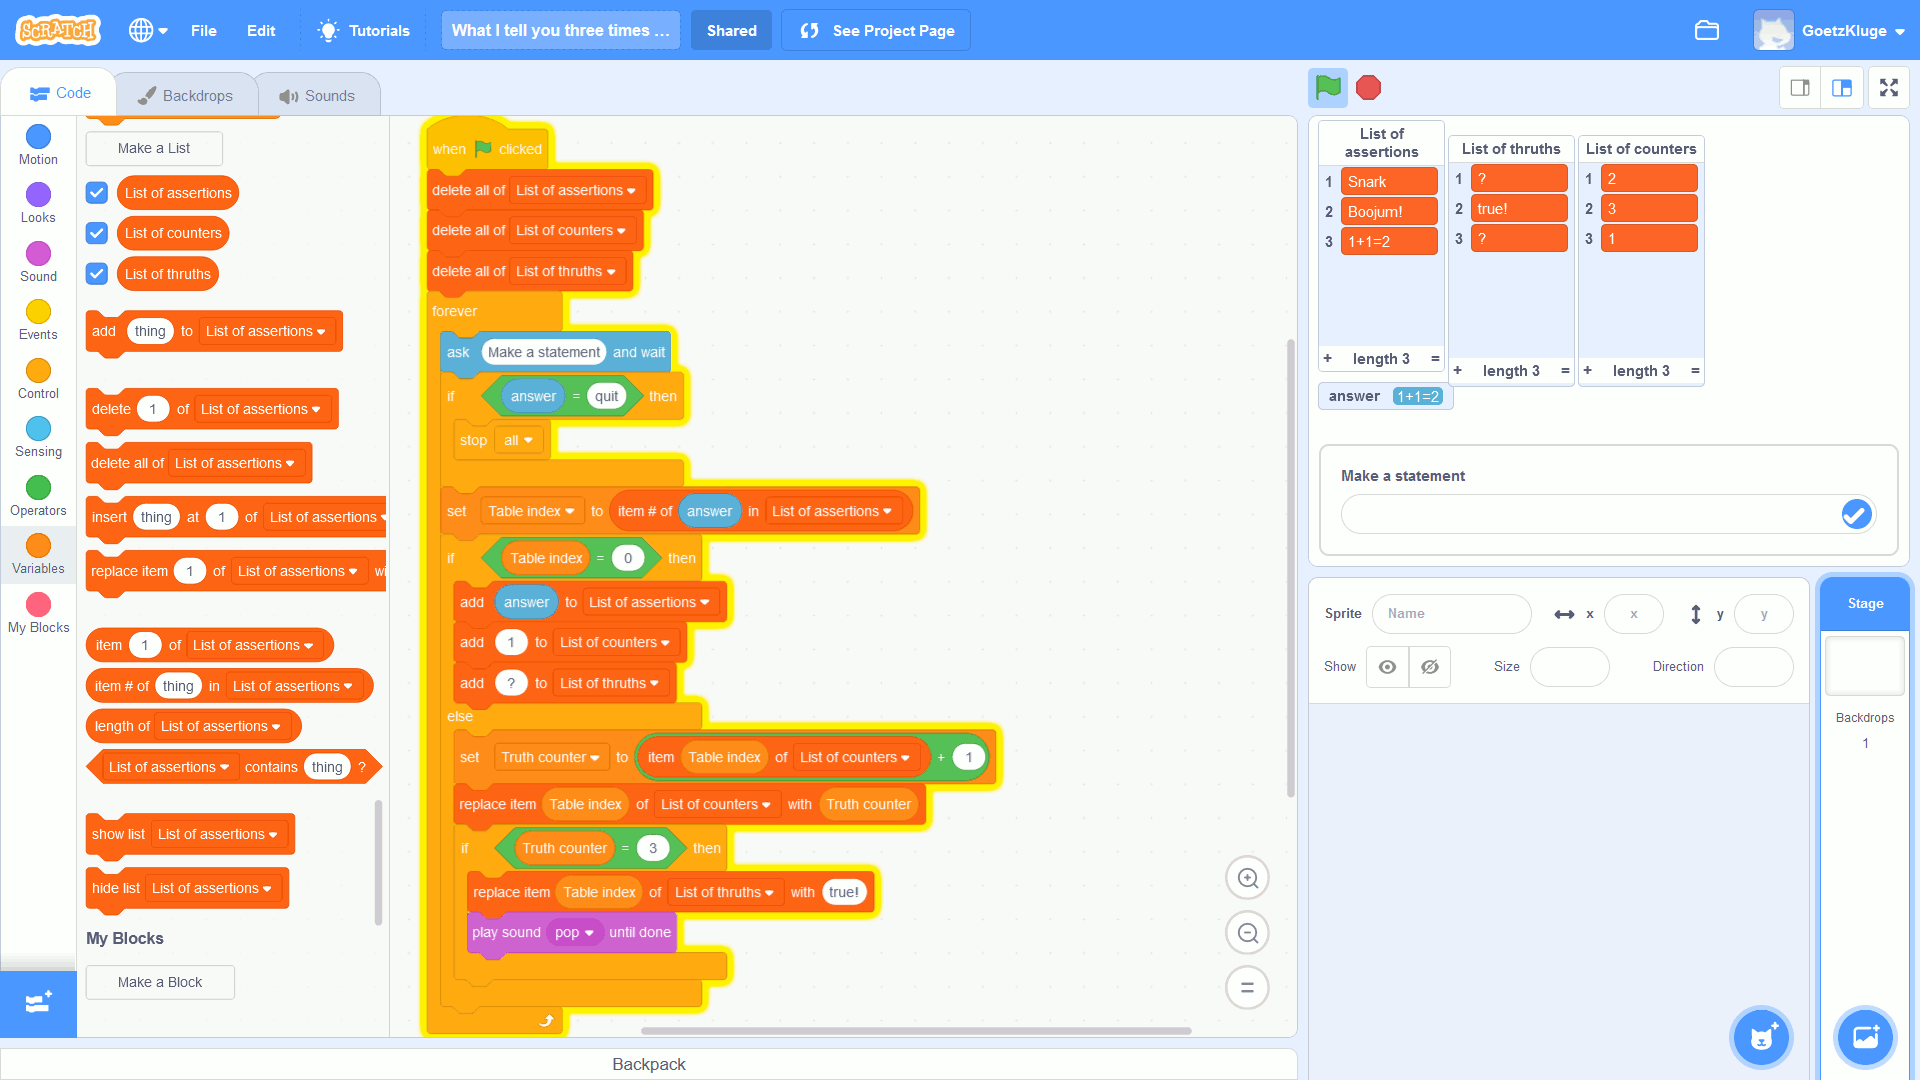Toggle the List of thruths checkbox

[x=97, y=273]
